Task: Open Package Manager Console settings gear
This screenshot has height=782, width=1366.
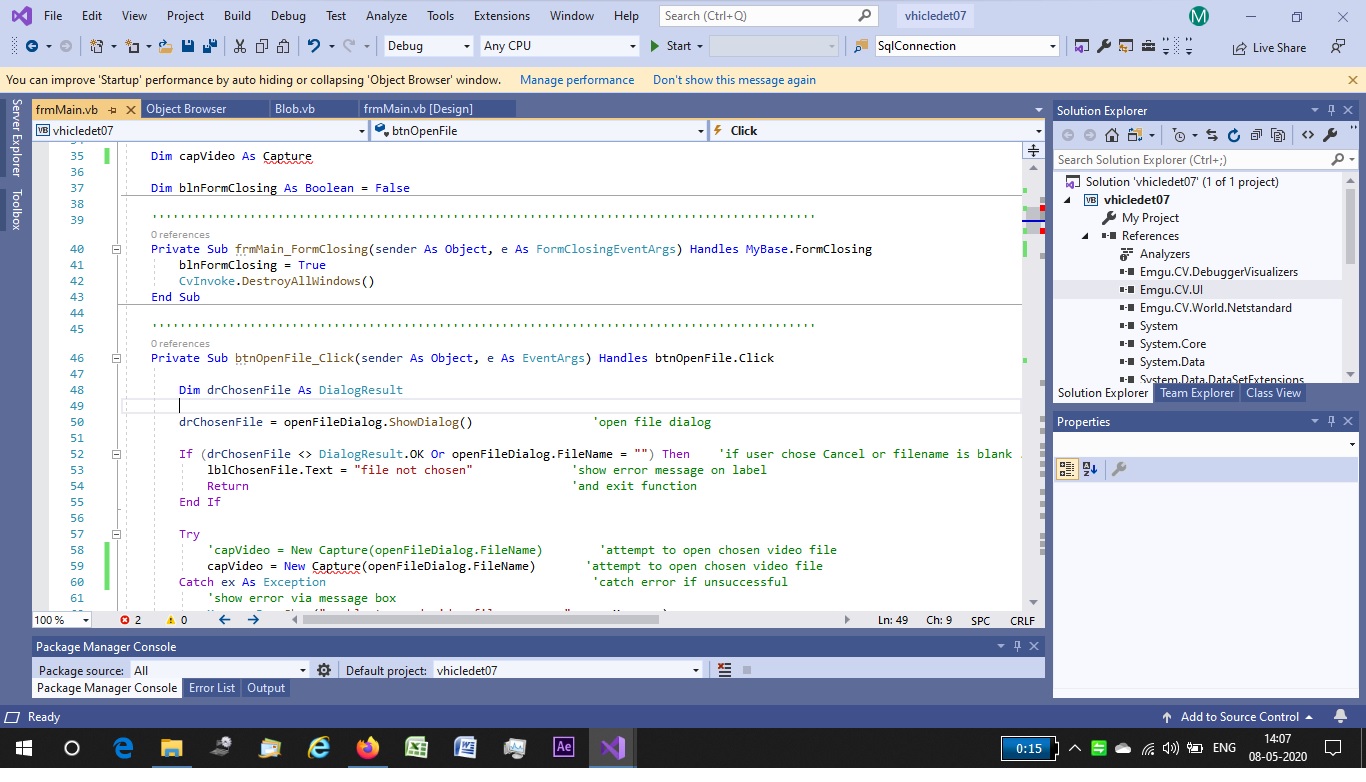Action: click(324, 670)
